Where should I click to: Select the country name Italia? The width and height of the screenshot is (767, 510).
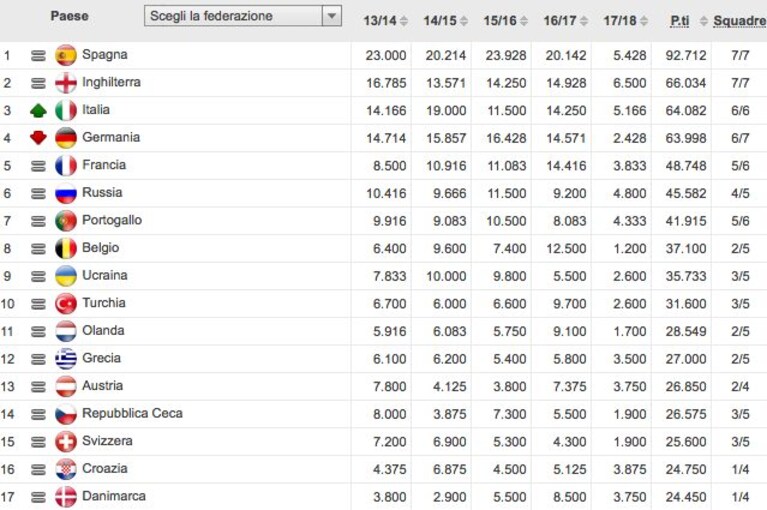[x=96, y=110]
